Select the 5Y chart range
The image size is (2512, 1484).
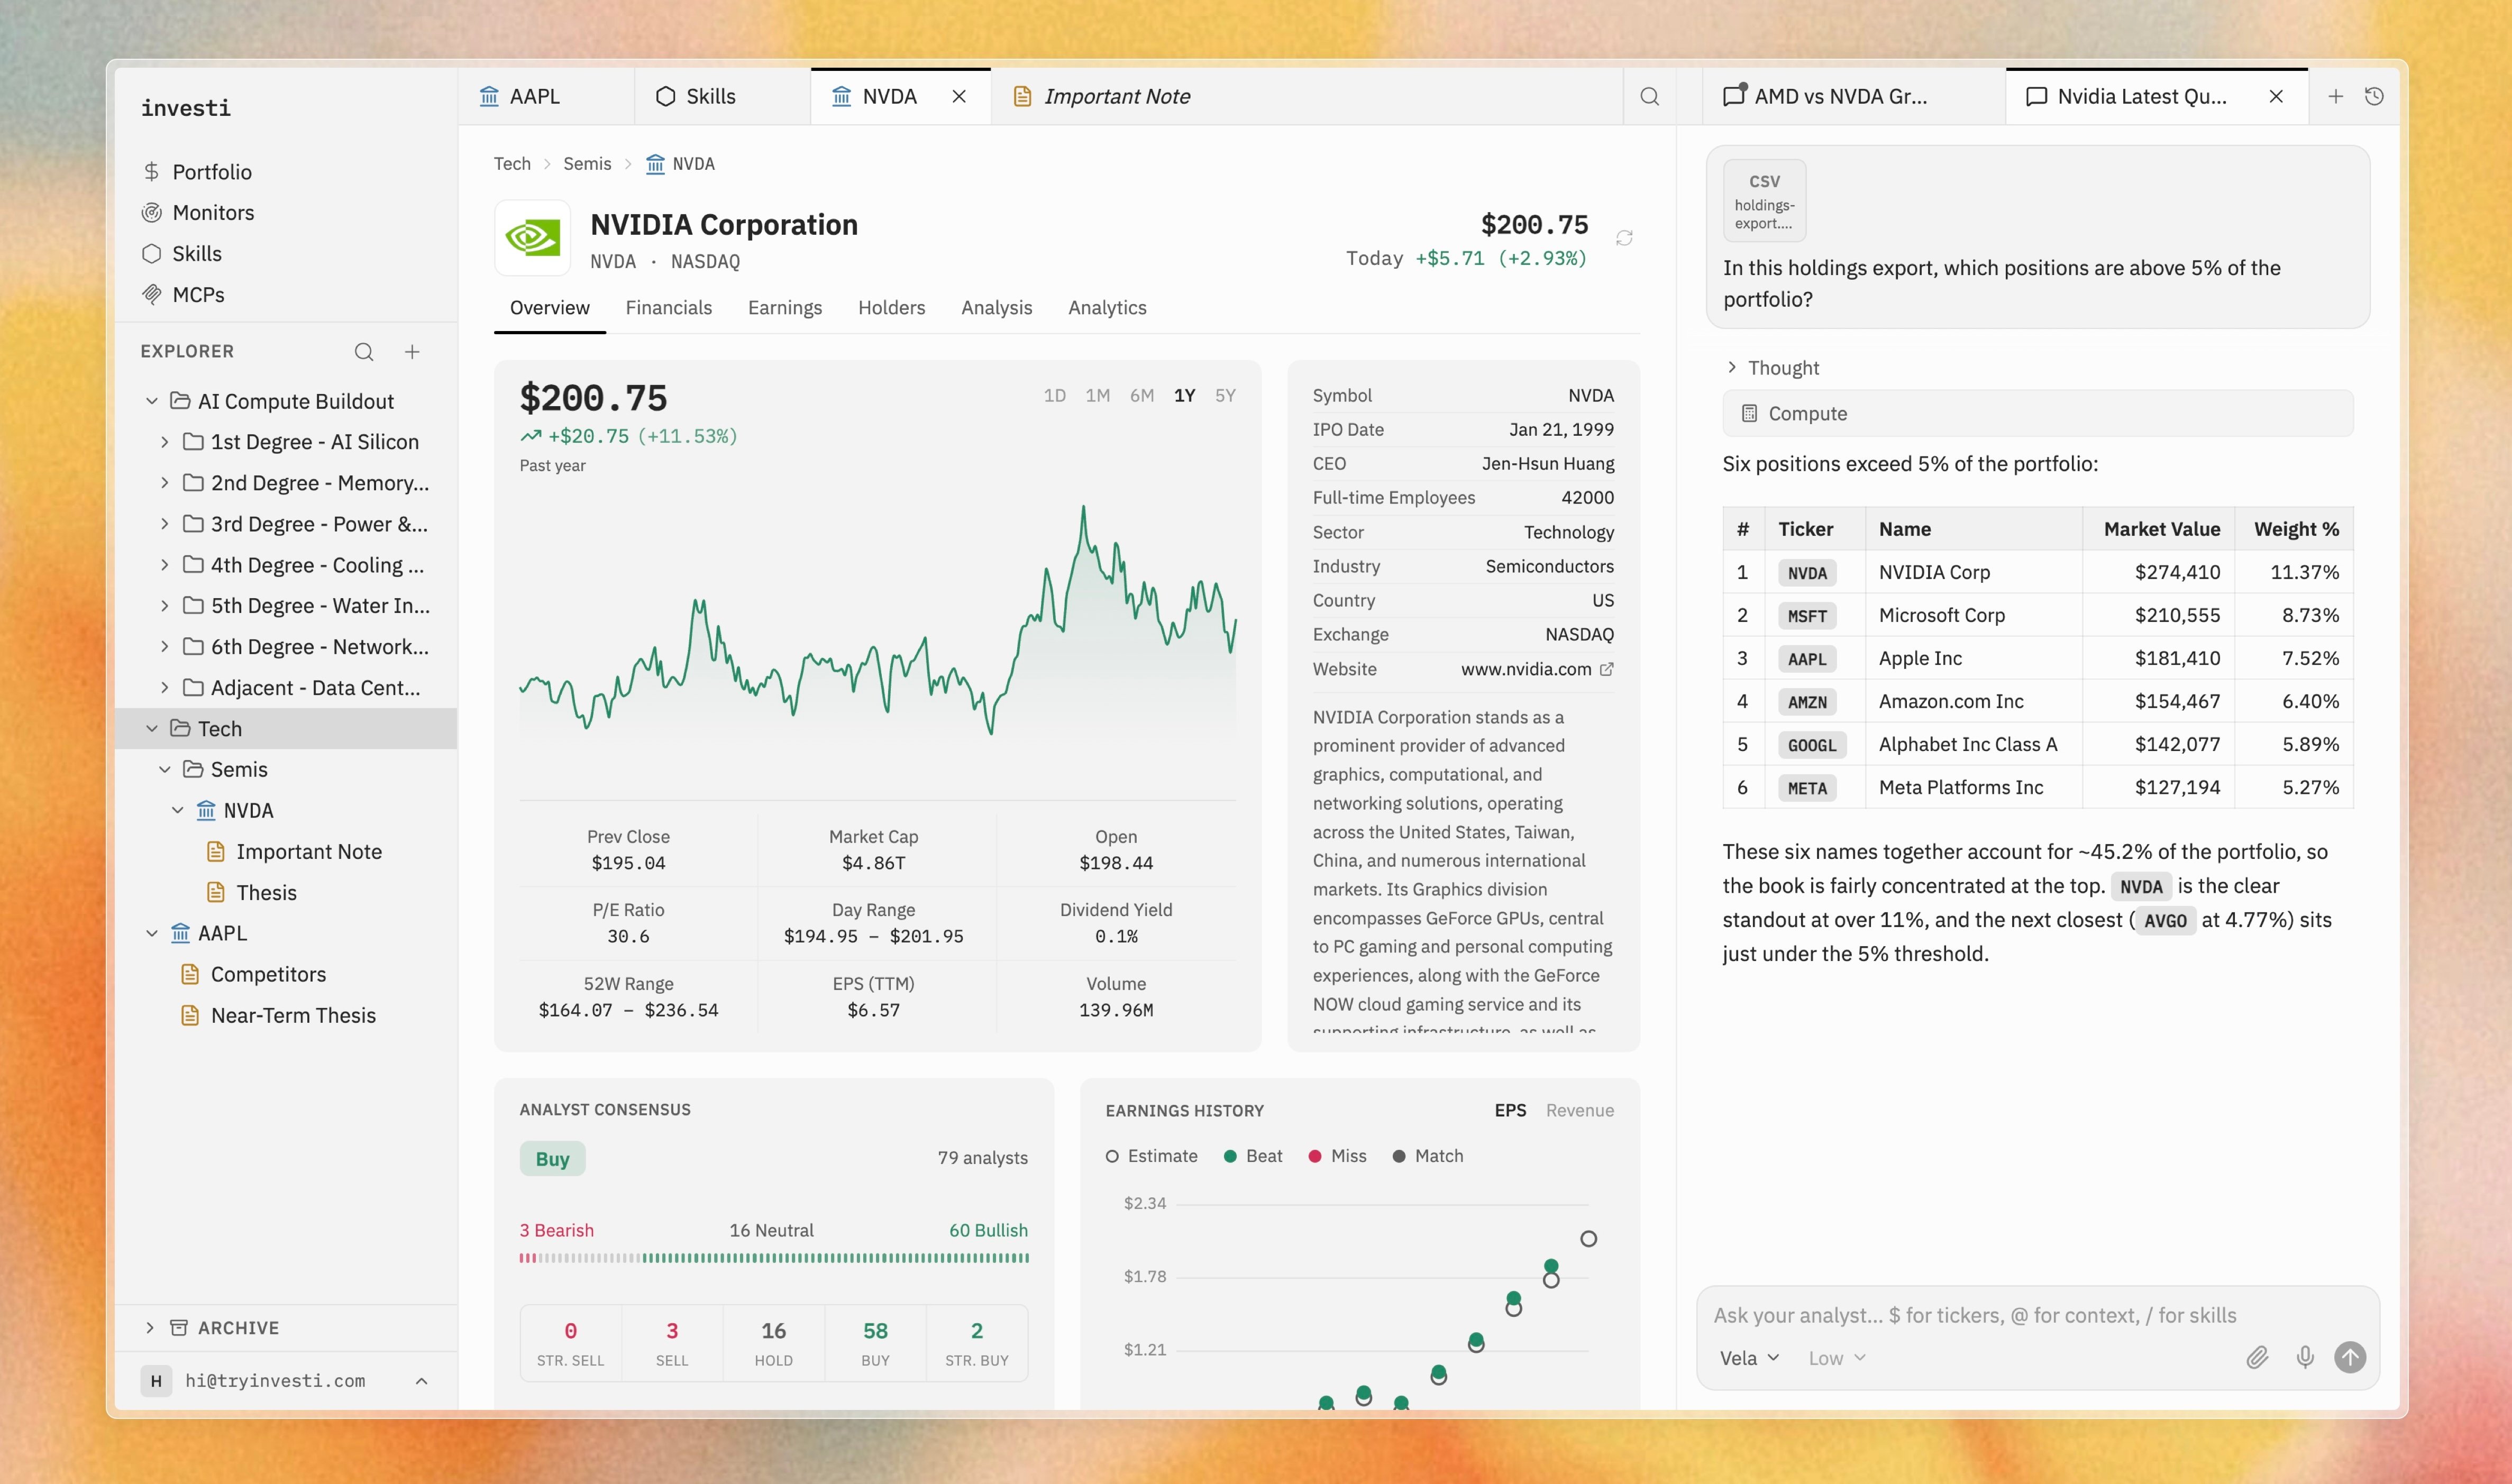pyautogui.click(x=1226, y=396)
